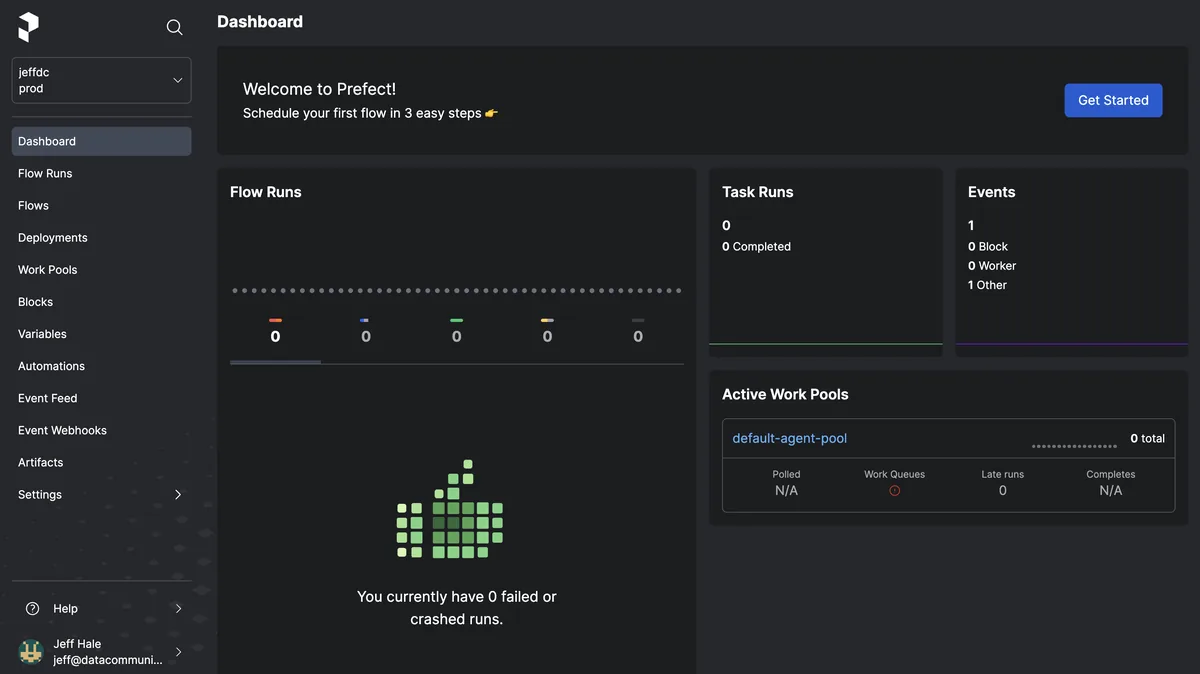Open the default-agent-pool link
Viewport: 1200px width, 674px height.
pyautogui.click(x=790, y=438)
